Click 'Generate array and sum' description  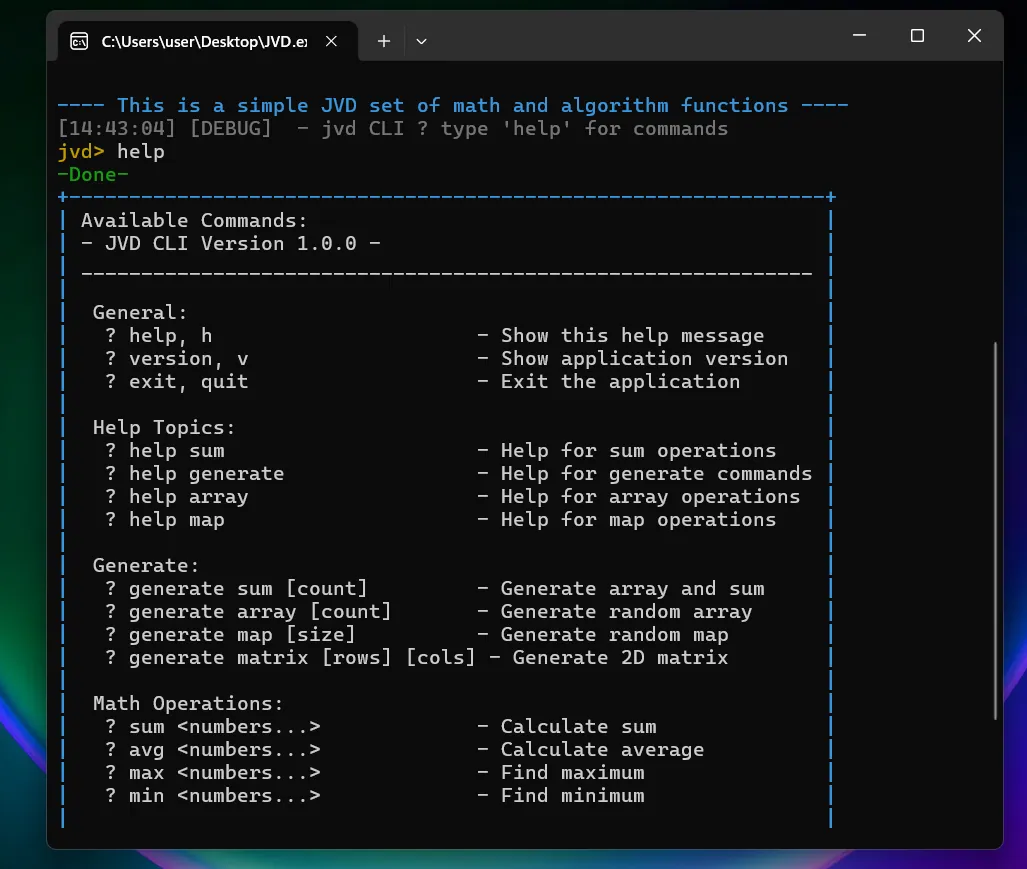point(633,589)
